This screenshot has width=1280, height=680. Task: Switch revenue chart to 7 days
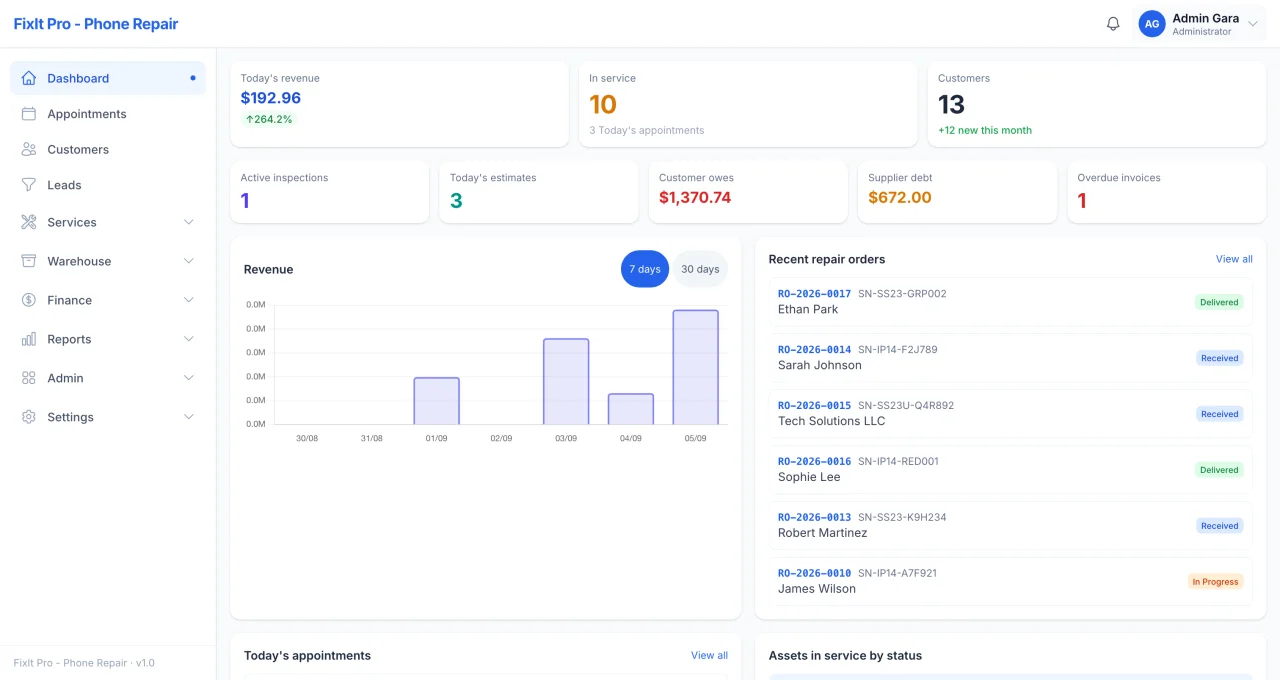[645, 269]
